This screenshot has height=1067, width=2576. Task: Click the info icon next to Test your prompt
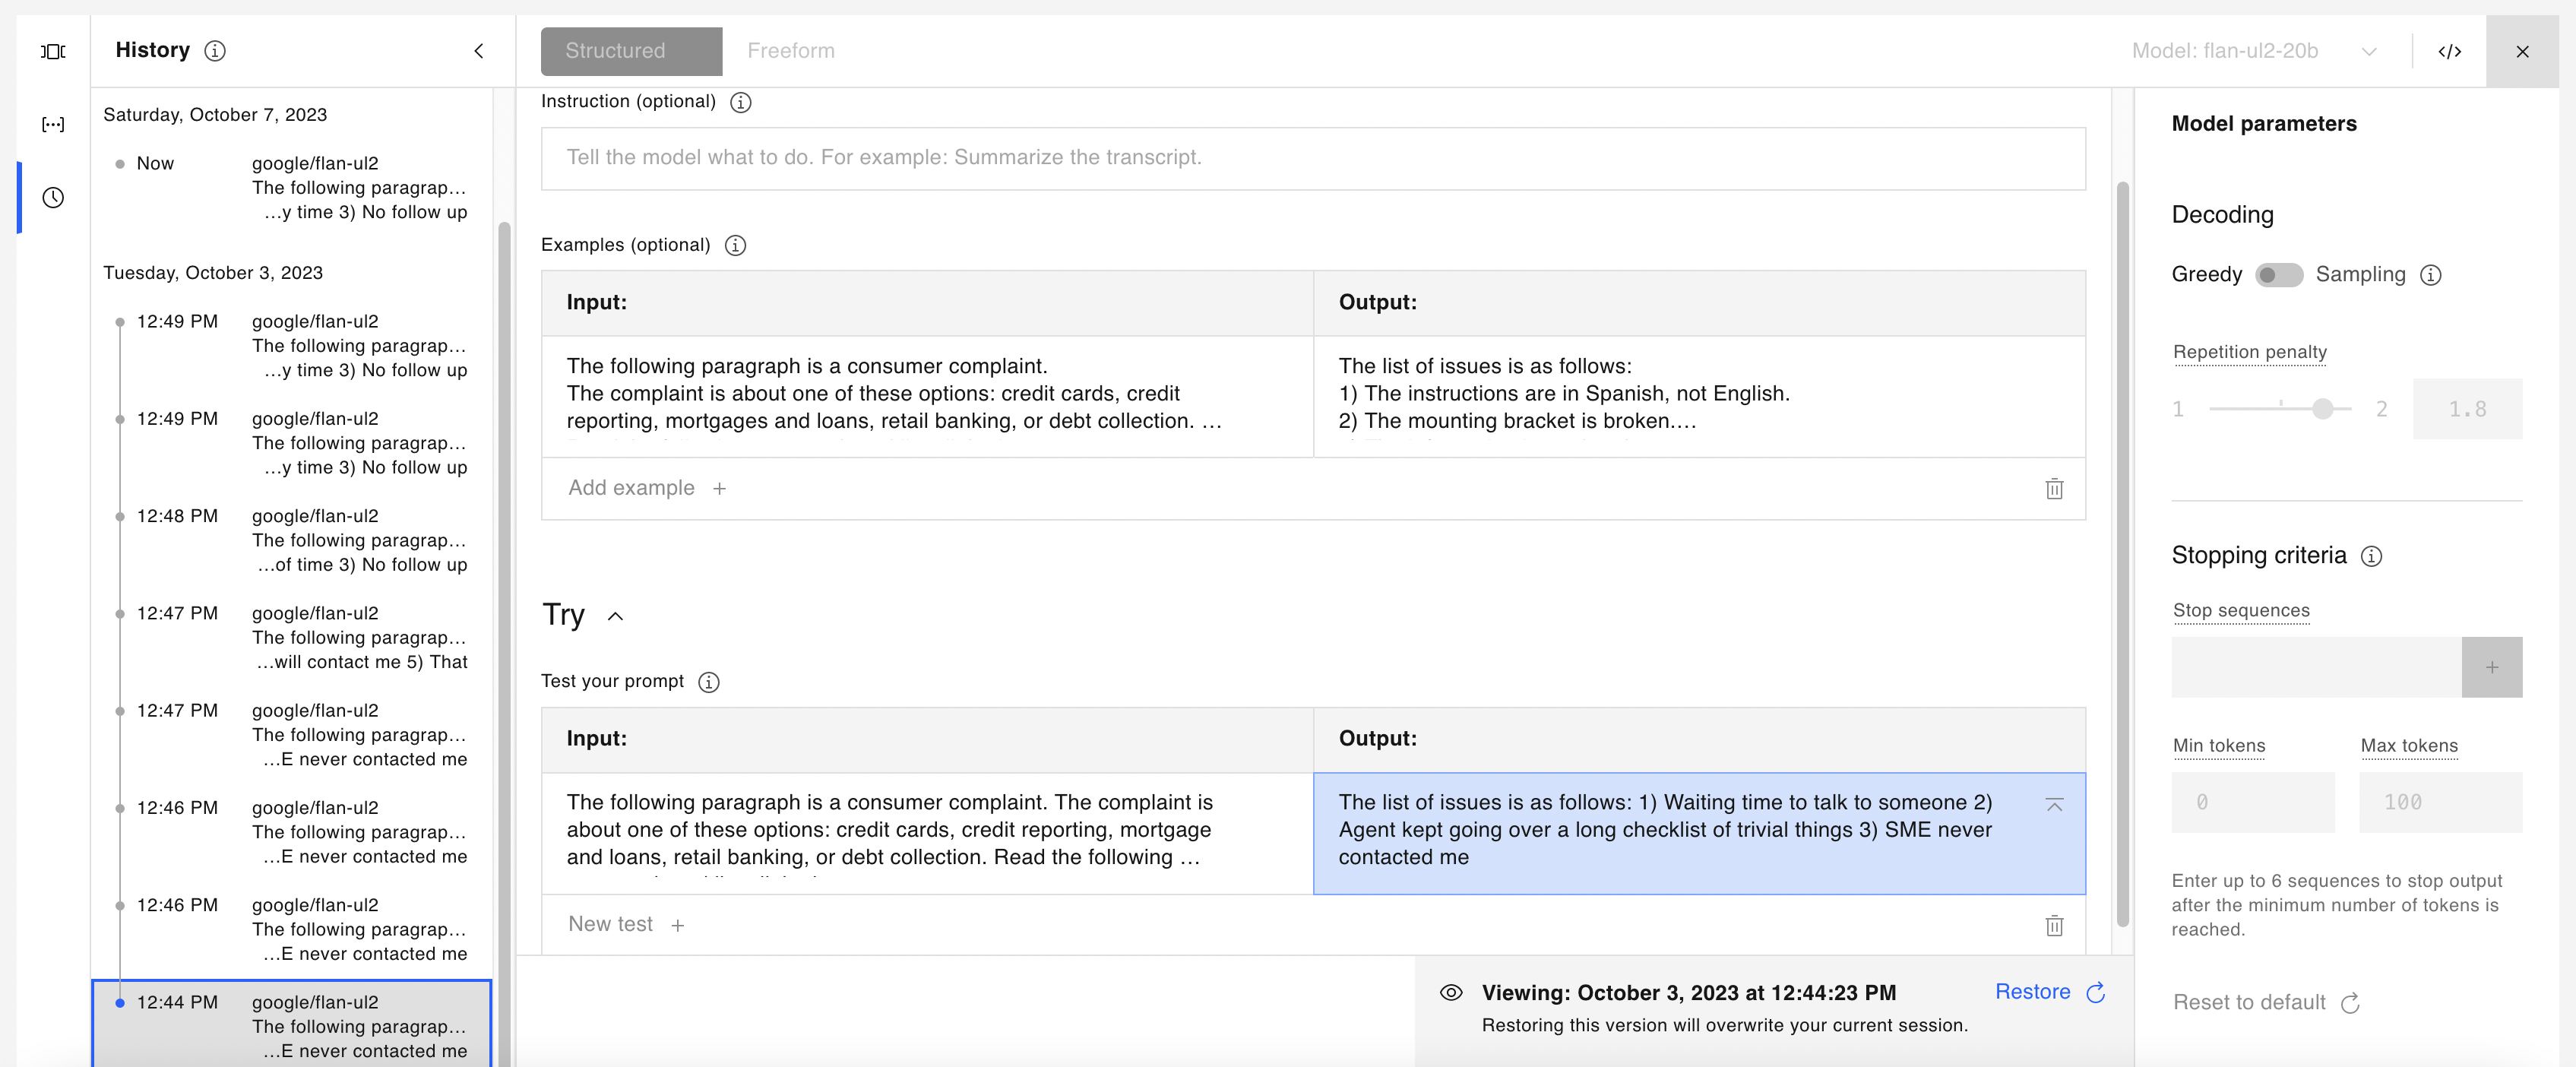coord(708,681)
